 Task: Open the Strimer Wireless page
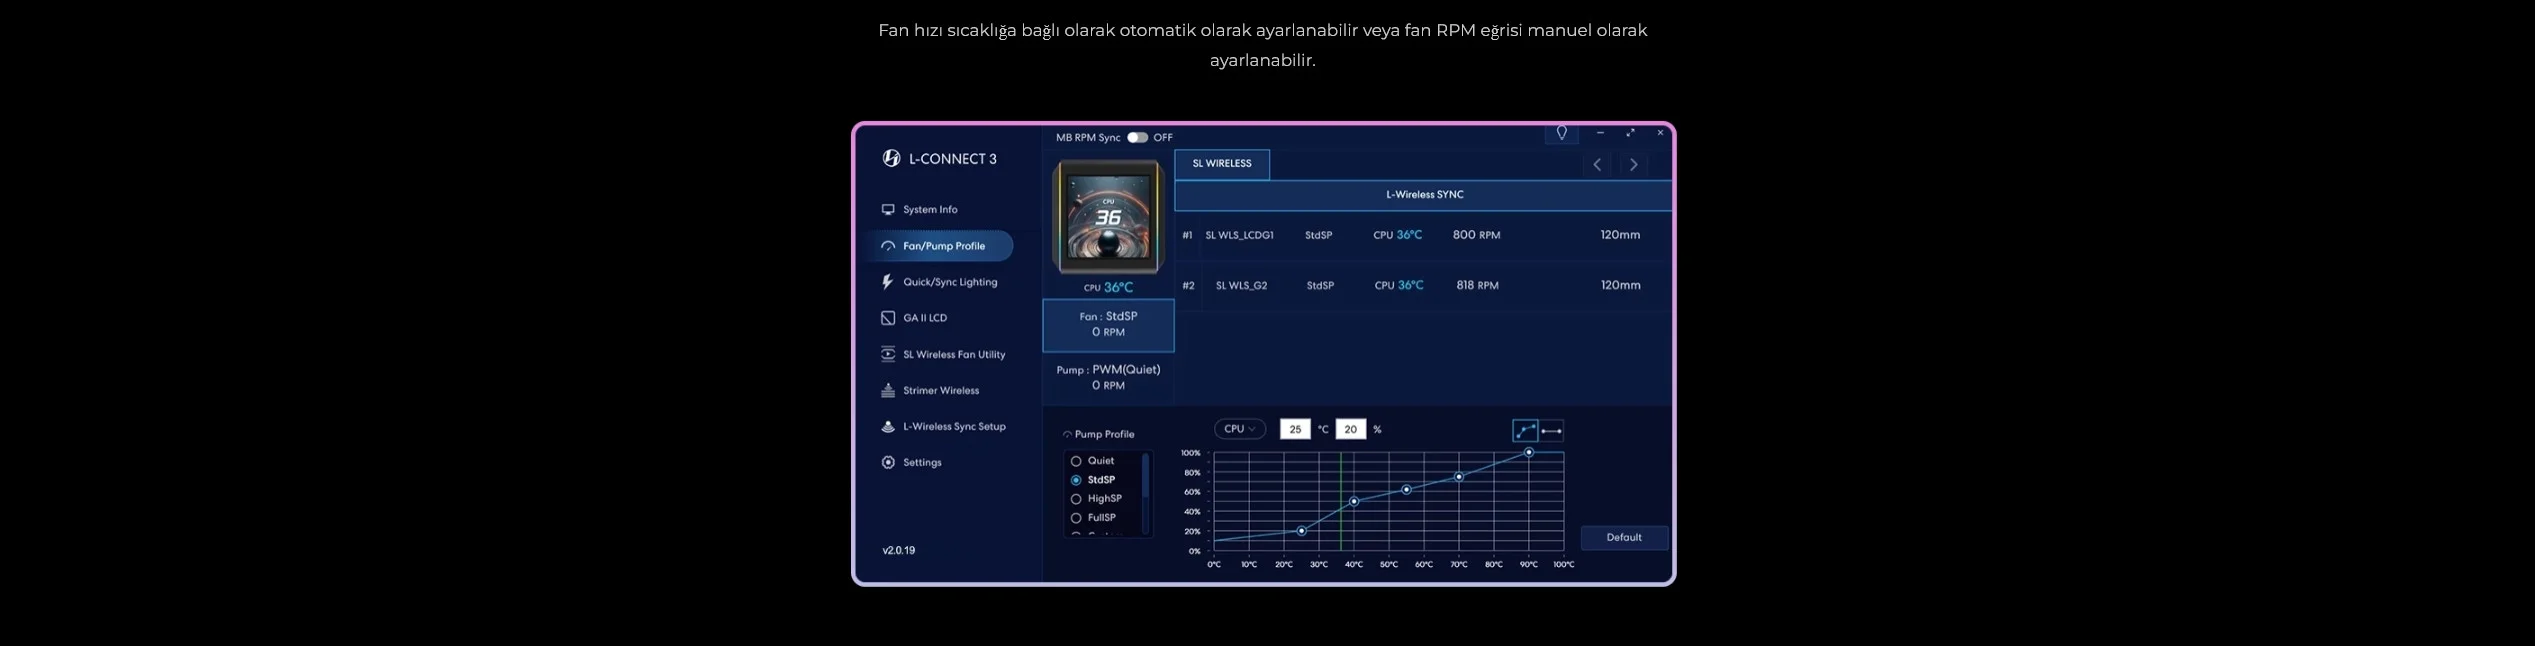click(940, 391)
